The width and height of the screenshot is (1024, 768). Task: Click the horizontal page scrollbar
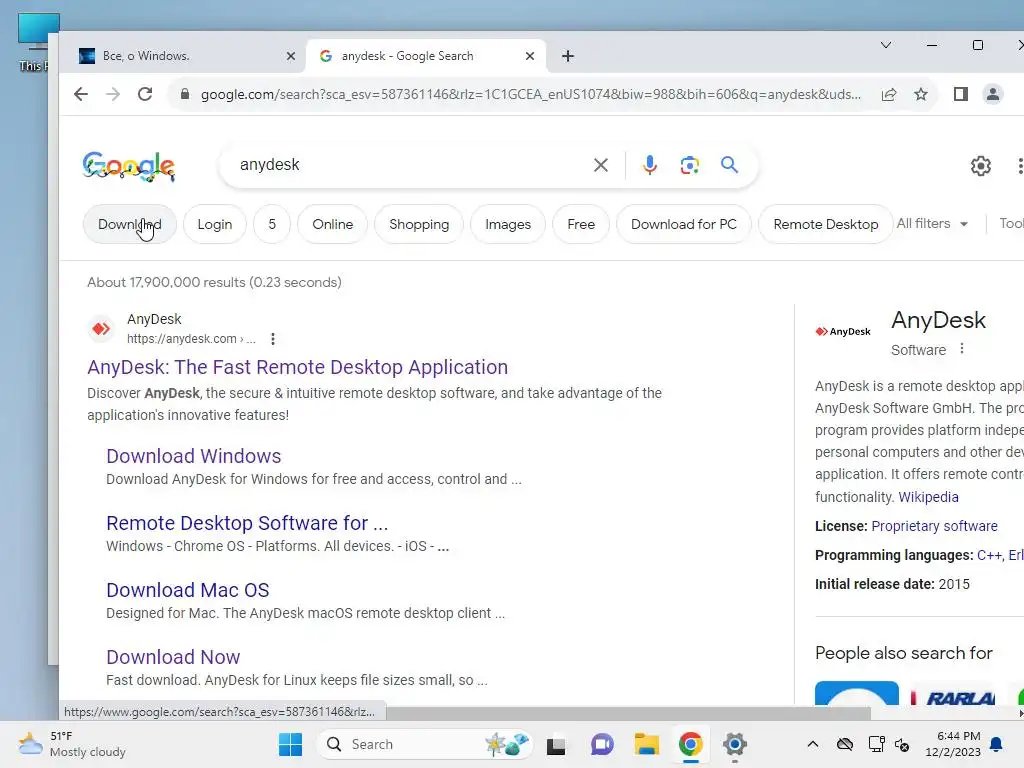pos(627,713)
